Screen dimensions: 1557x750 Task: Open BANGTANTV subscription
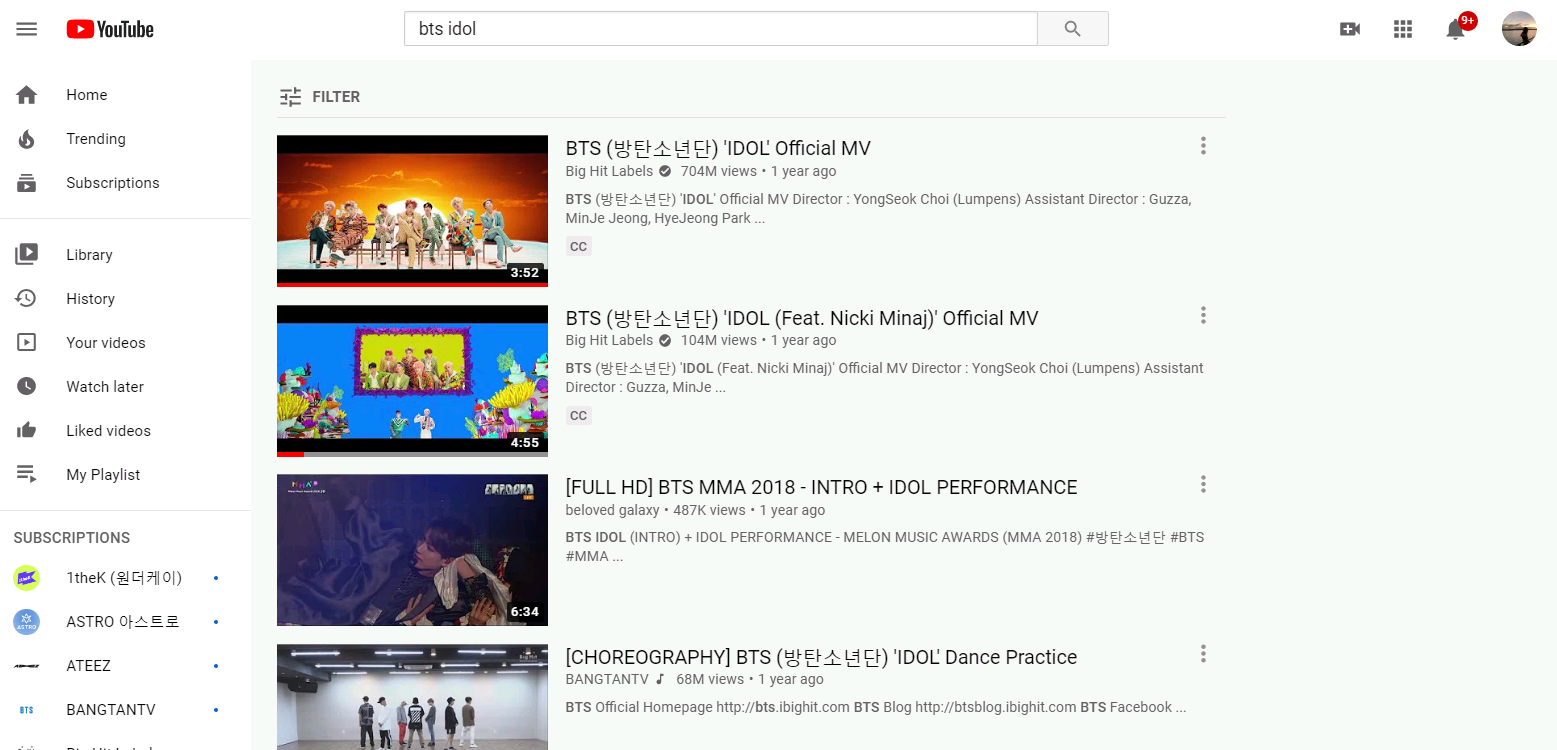[125, 710]
